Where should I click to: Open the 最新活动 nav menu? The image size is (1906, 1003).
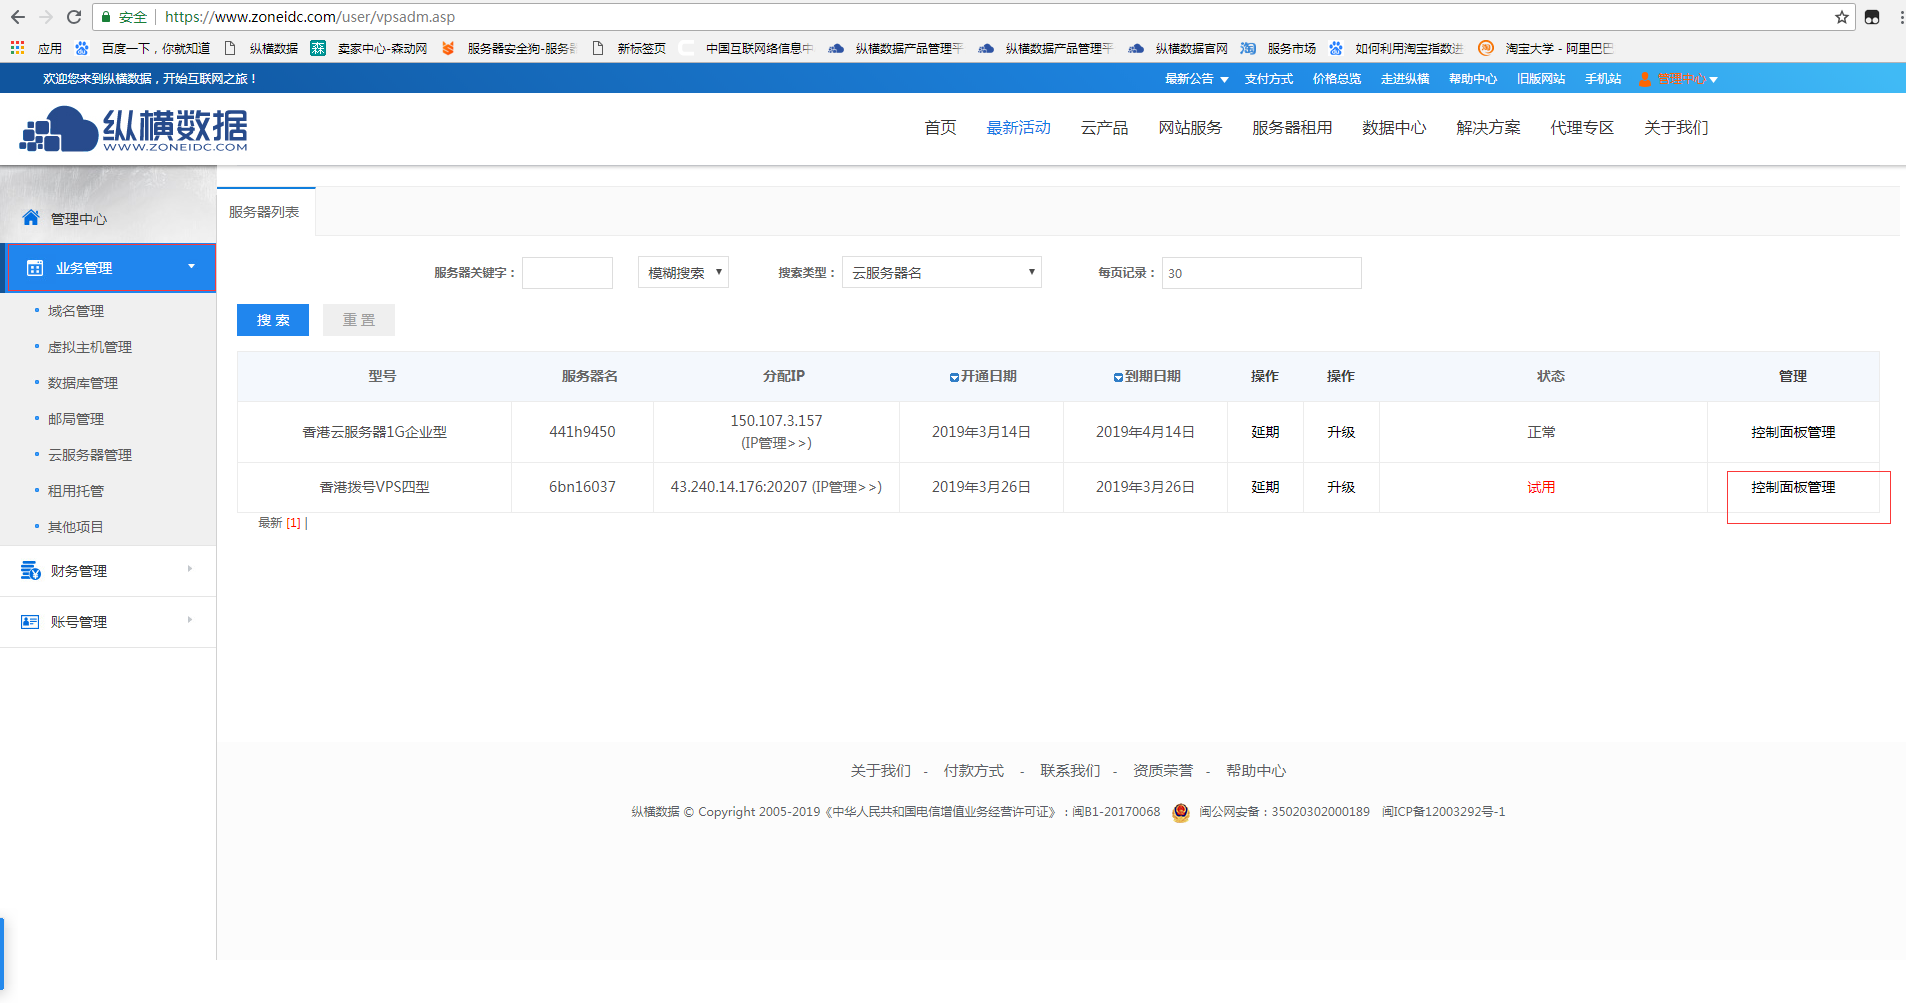tap(1018, 127)
